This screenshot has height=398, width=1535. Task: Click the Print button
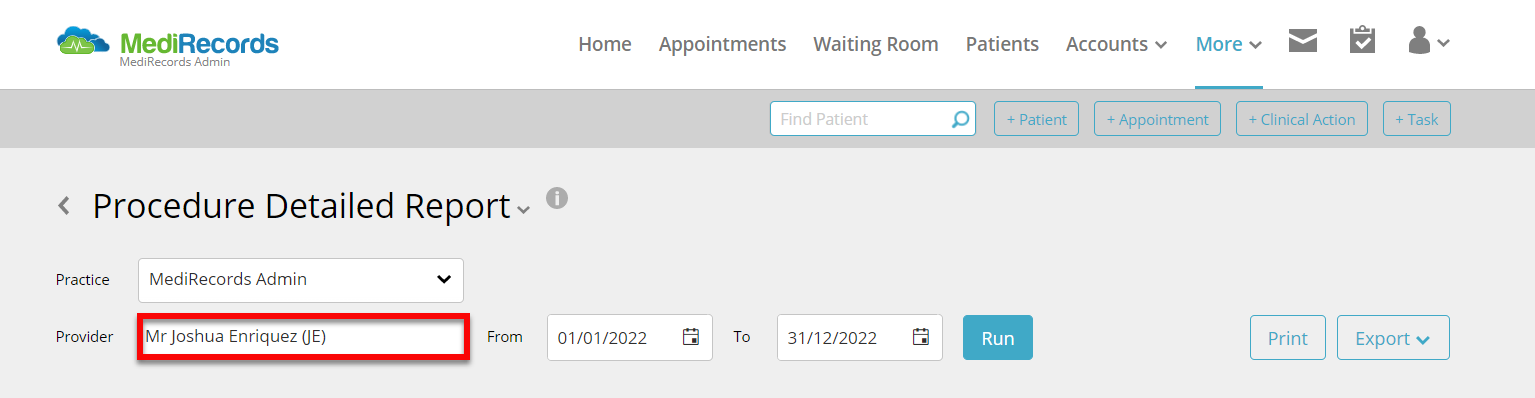(x=1288, y=338)
